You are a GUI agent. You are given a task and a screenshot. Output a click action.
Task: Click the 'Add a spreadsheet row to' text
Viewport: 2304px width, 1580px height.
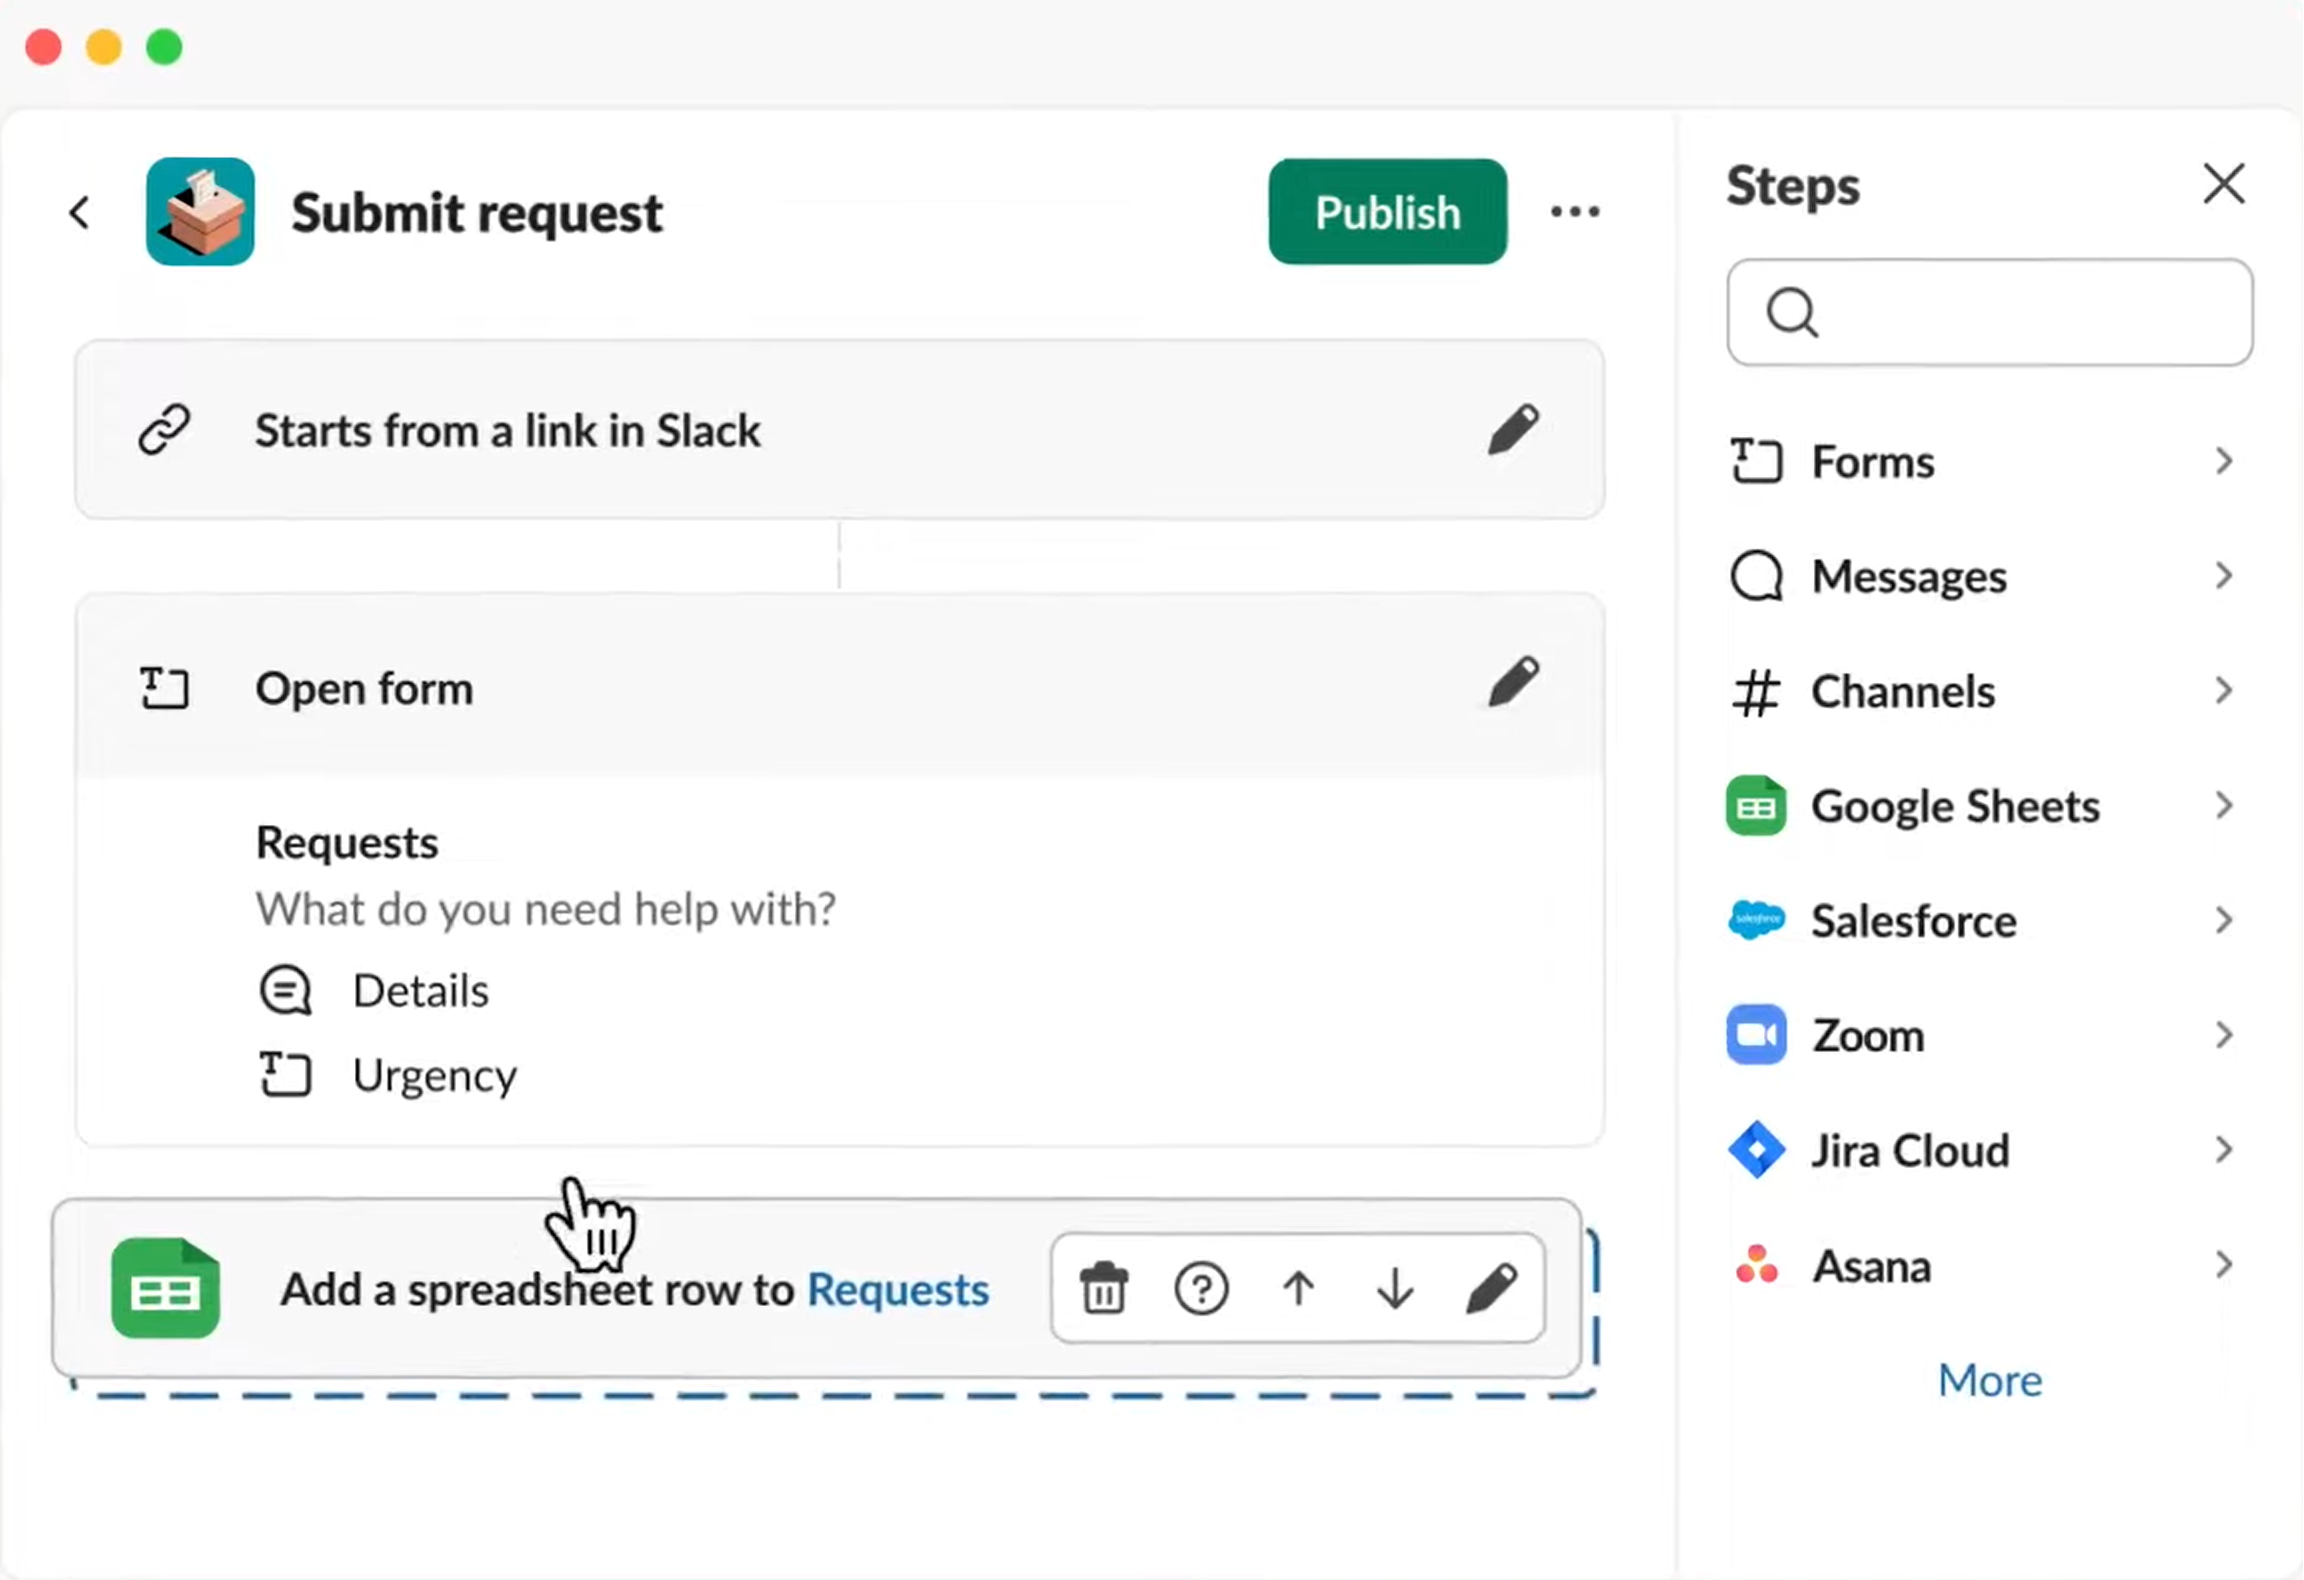(537, 1289)
